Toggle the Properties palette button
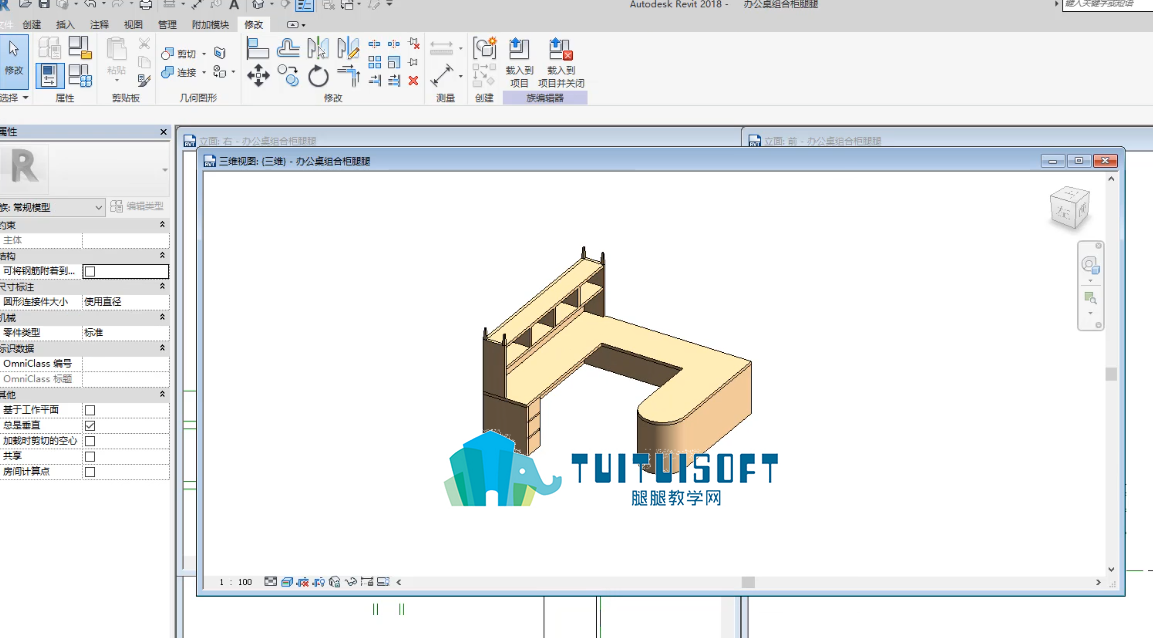The height and width of the screenshot is (638, 1153). point(49,76)
